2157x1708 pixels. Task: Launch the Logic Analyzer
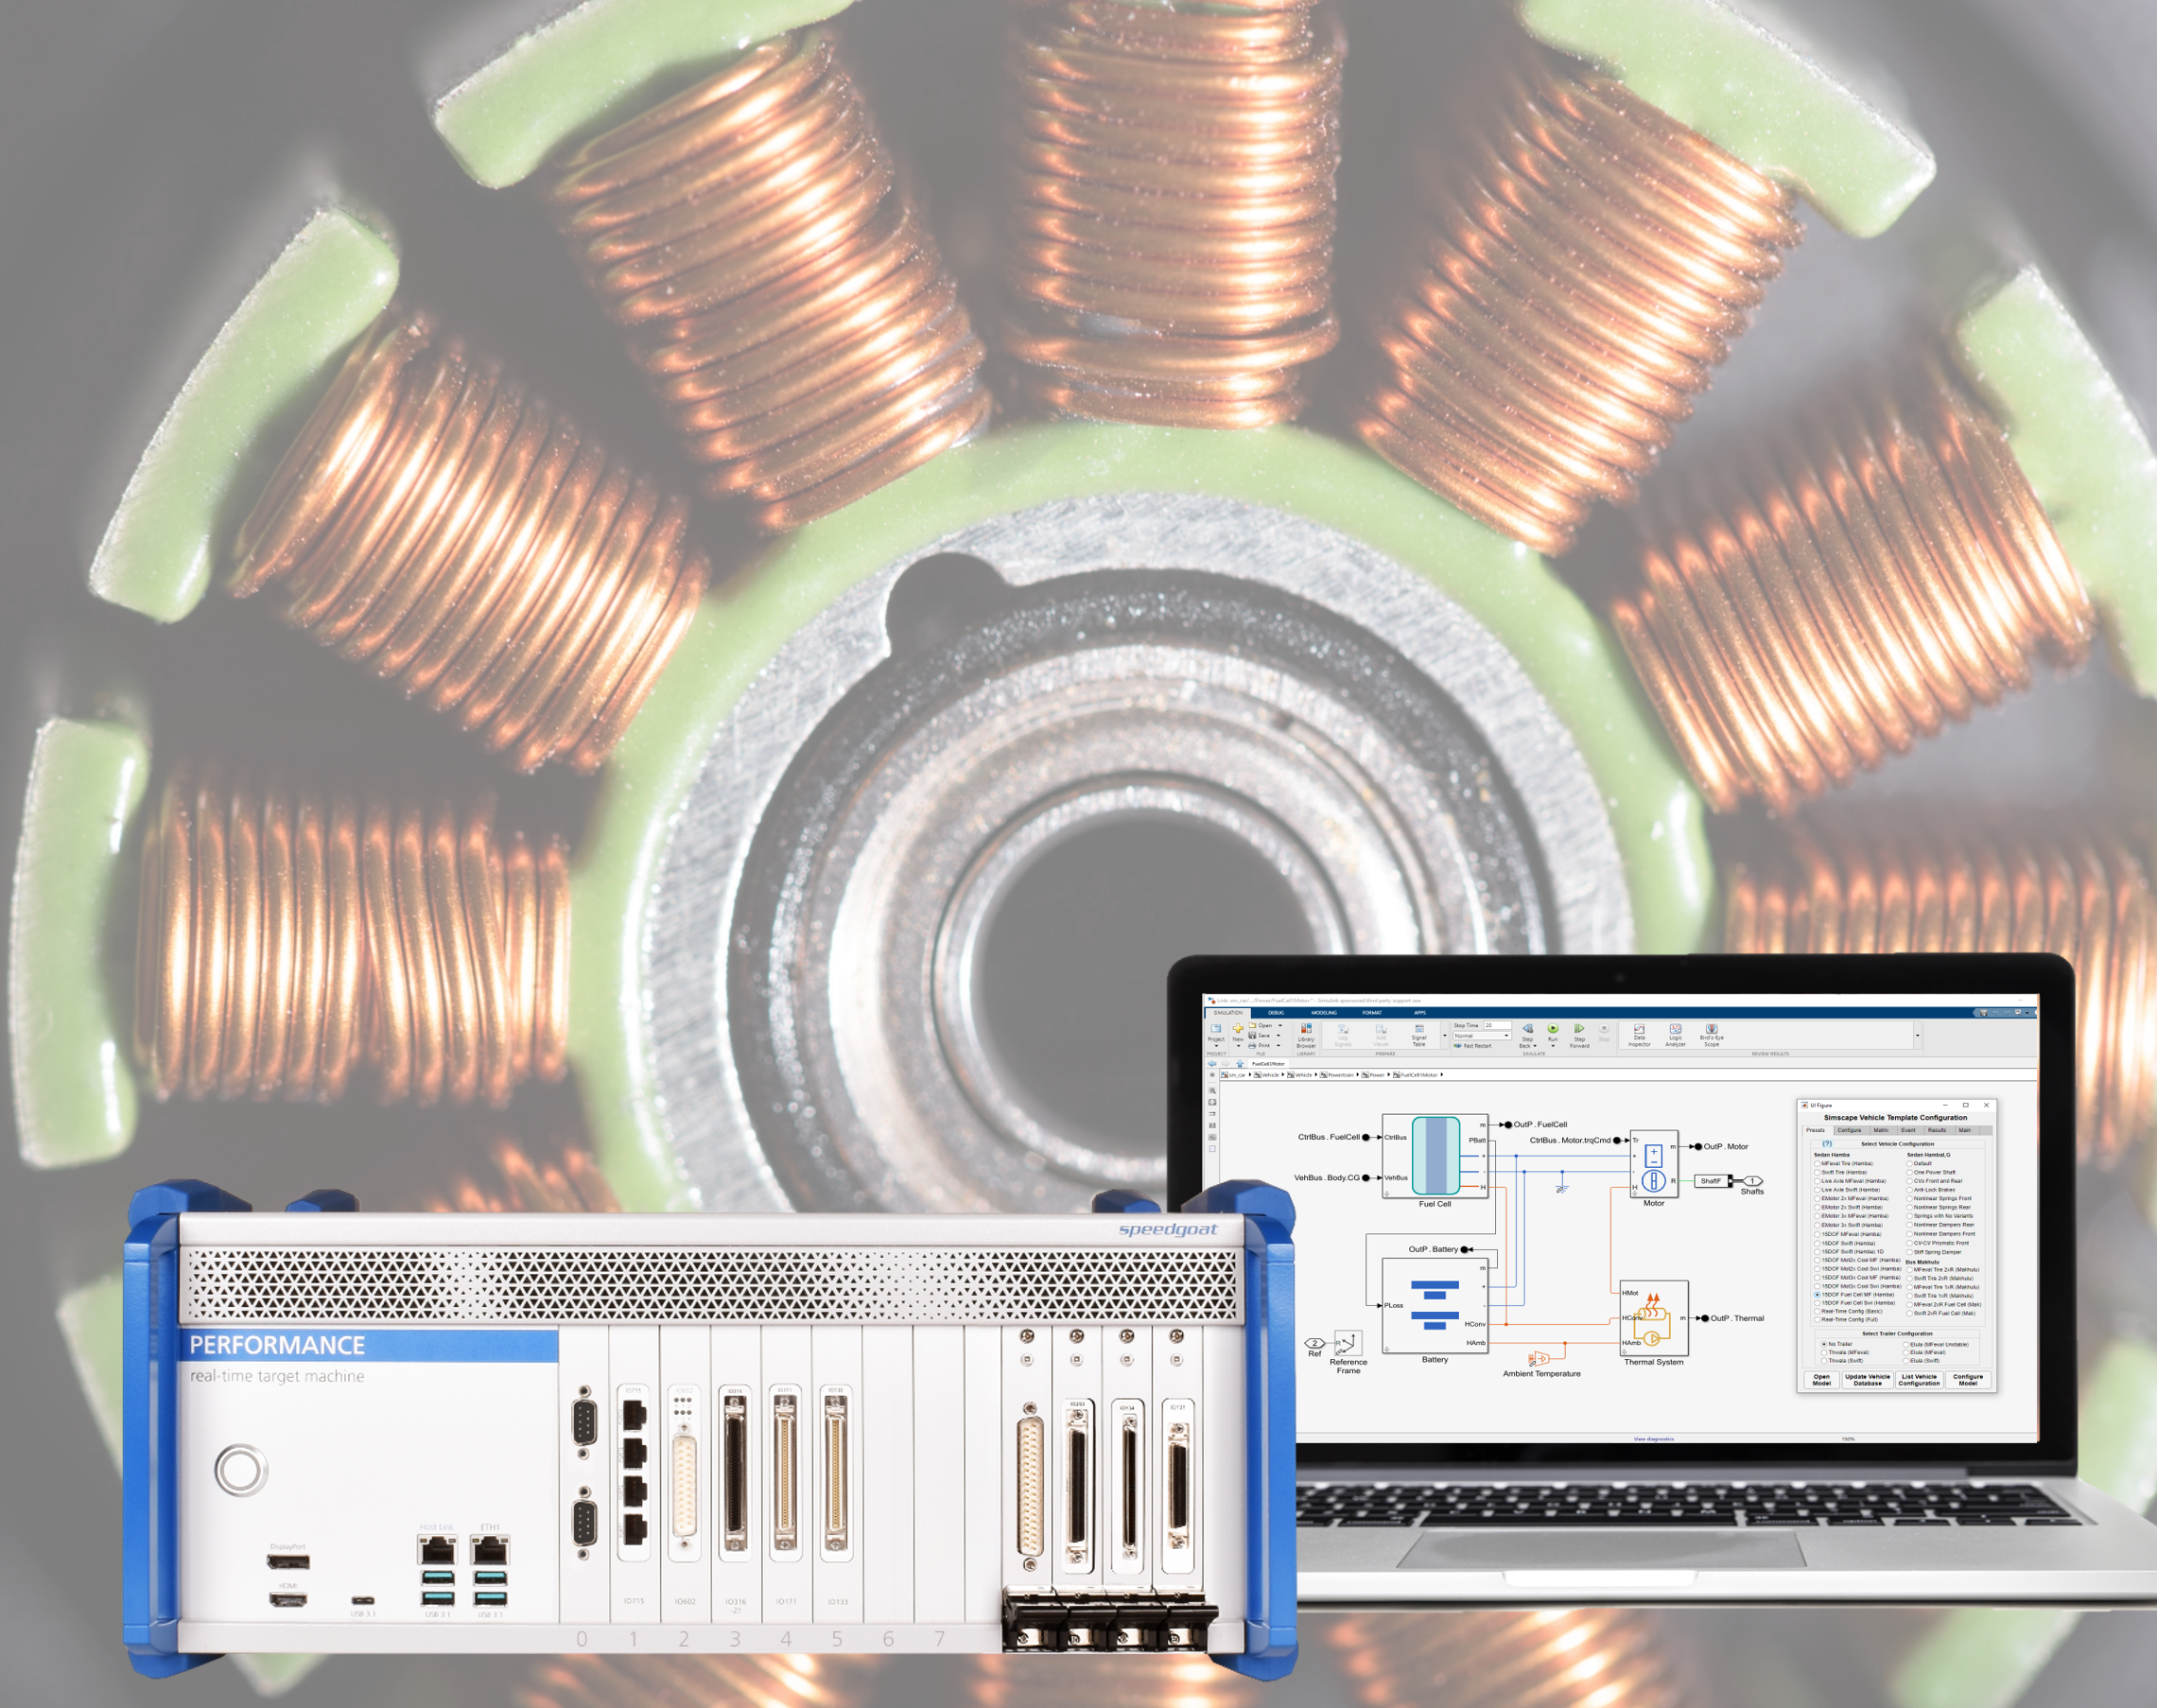1675,1029
